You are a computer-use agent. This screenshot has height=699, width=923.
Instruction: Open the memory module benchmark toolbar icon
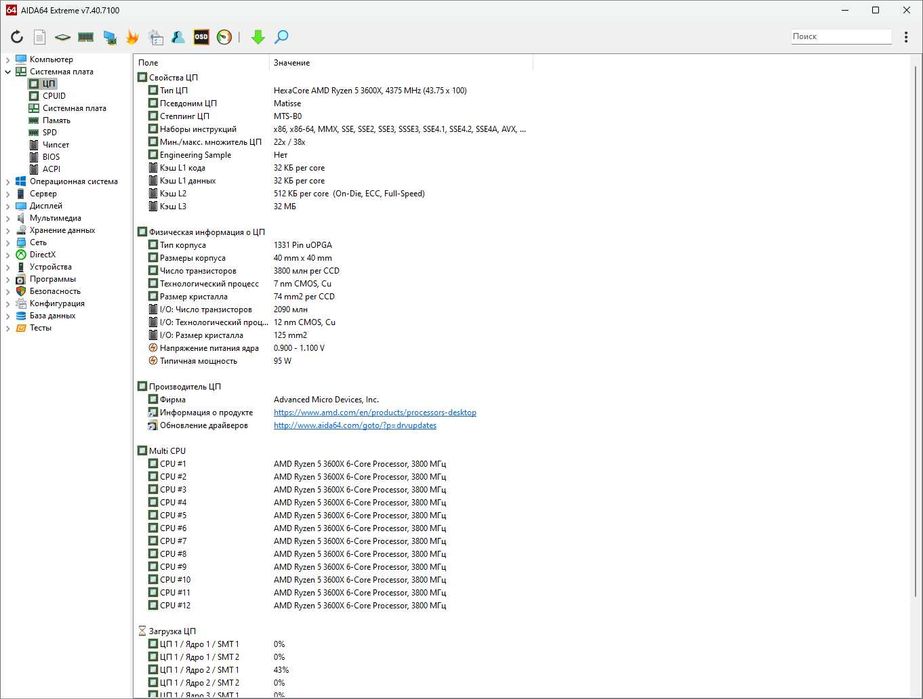tap(86, 37)
